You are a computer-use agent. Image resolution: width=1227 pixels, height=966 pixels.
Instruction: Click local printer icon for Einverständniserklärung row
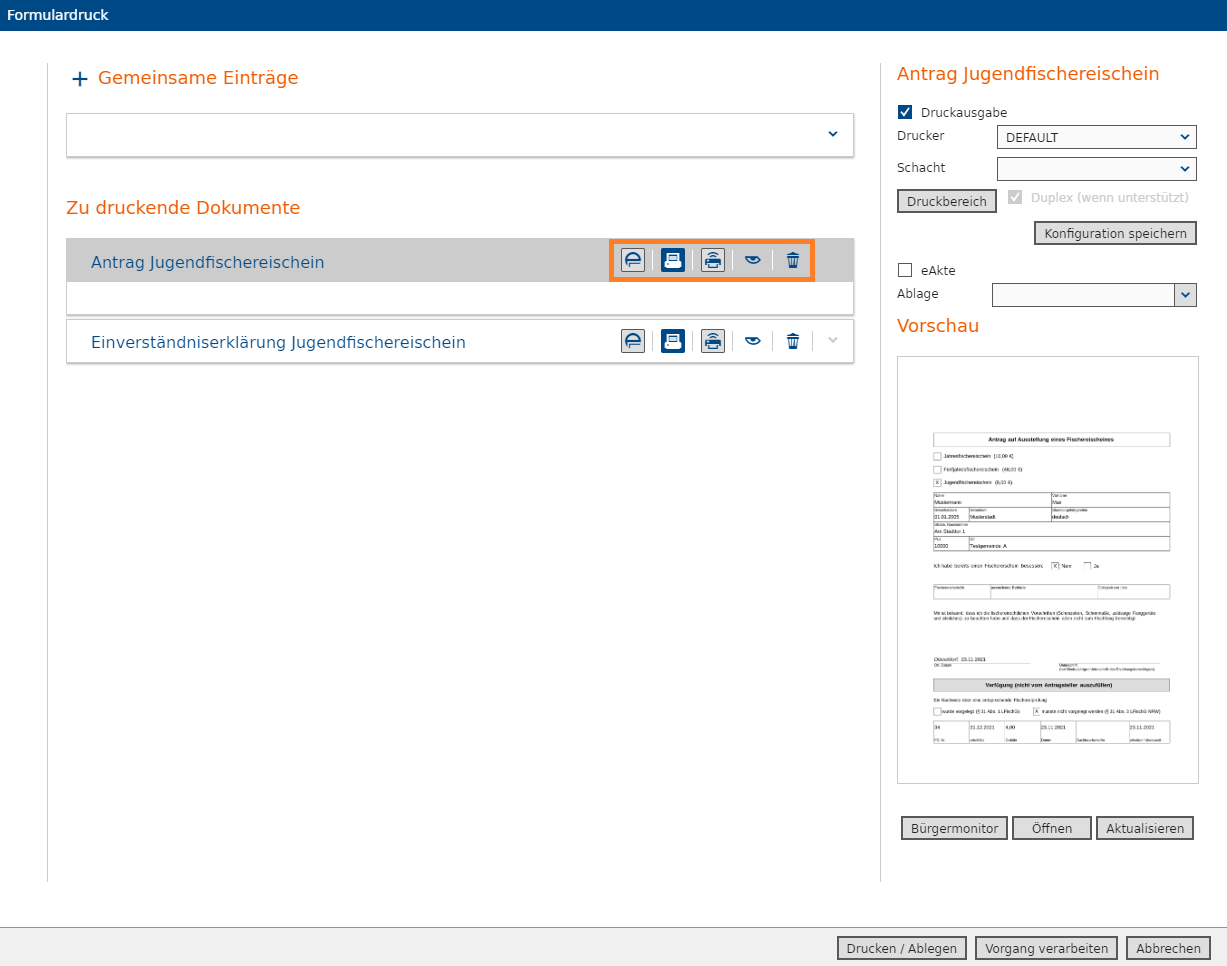(x=673, y=341)
